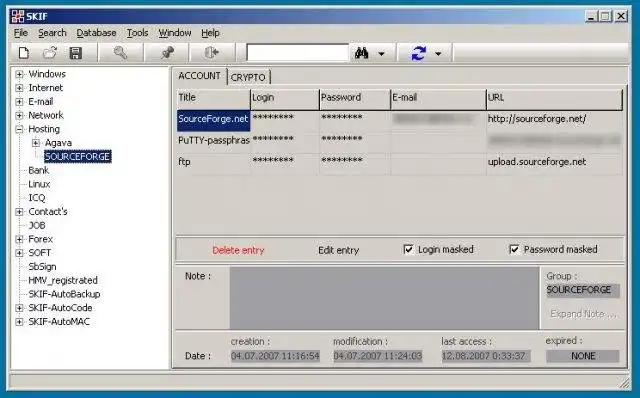
Task: Select the PuTTY-passphras row title cell
Action: tap(213, 141)
